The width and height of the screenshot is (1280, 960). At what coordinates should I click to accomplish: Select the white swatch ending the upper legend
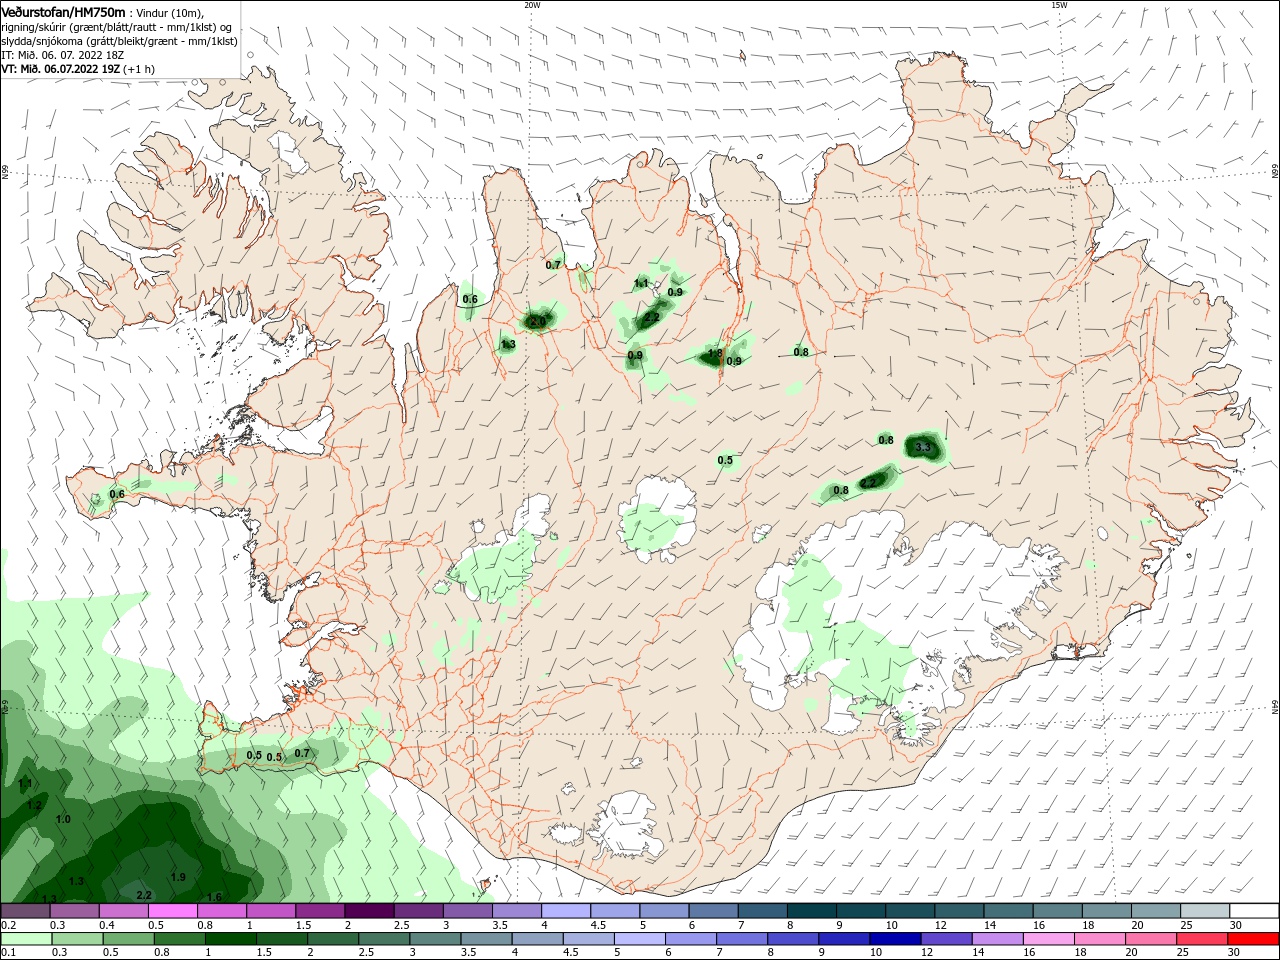pyautogui.click(x=1255, y=911)
